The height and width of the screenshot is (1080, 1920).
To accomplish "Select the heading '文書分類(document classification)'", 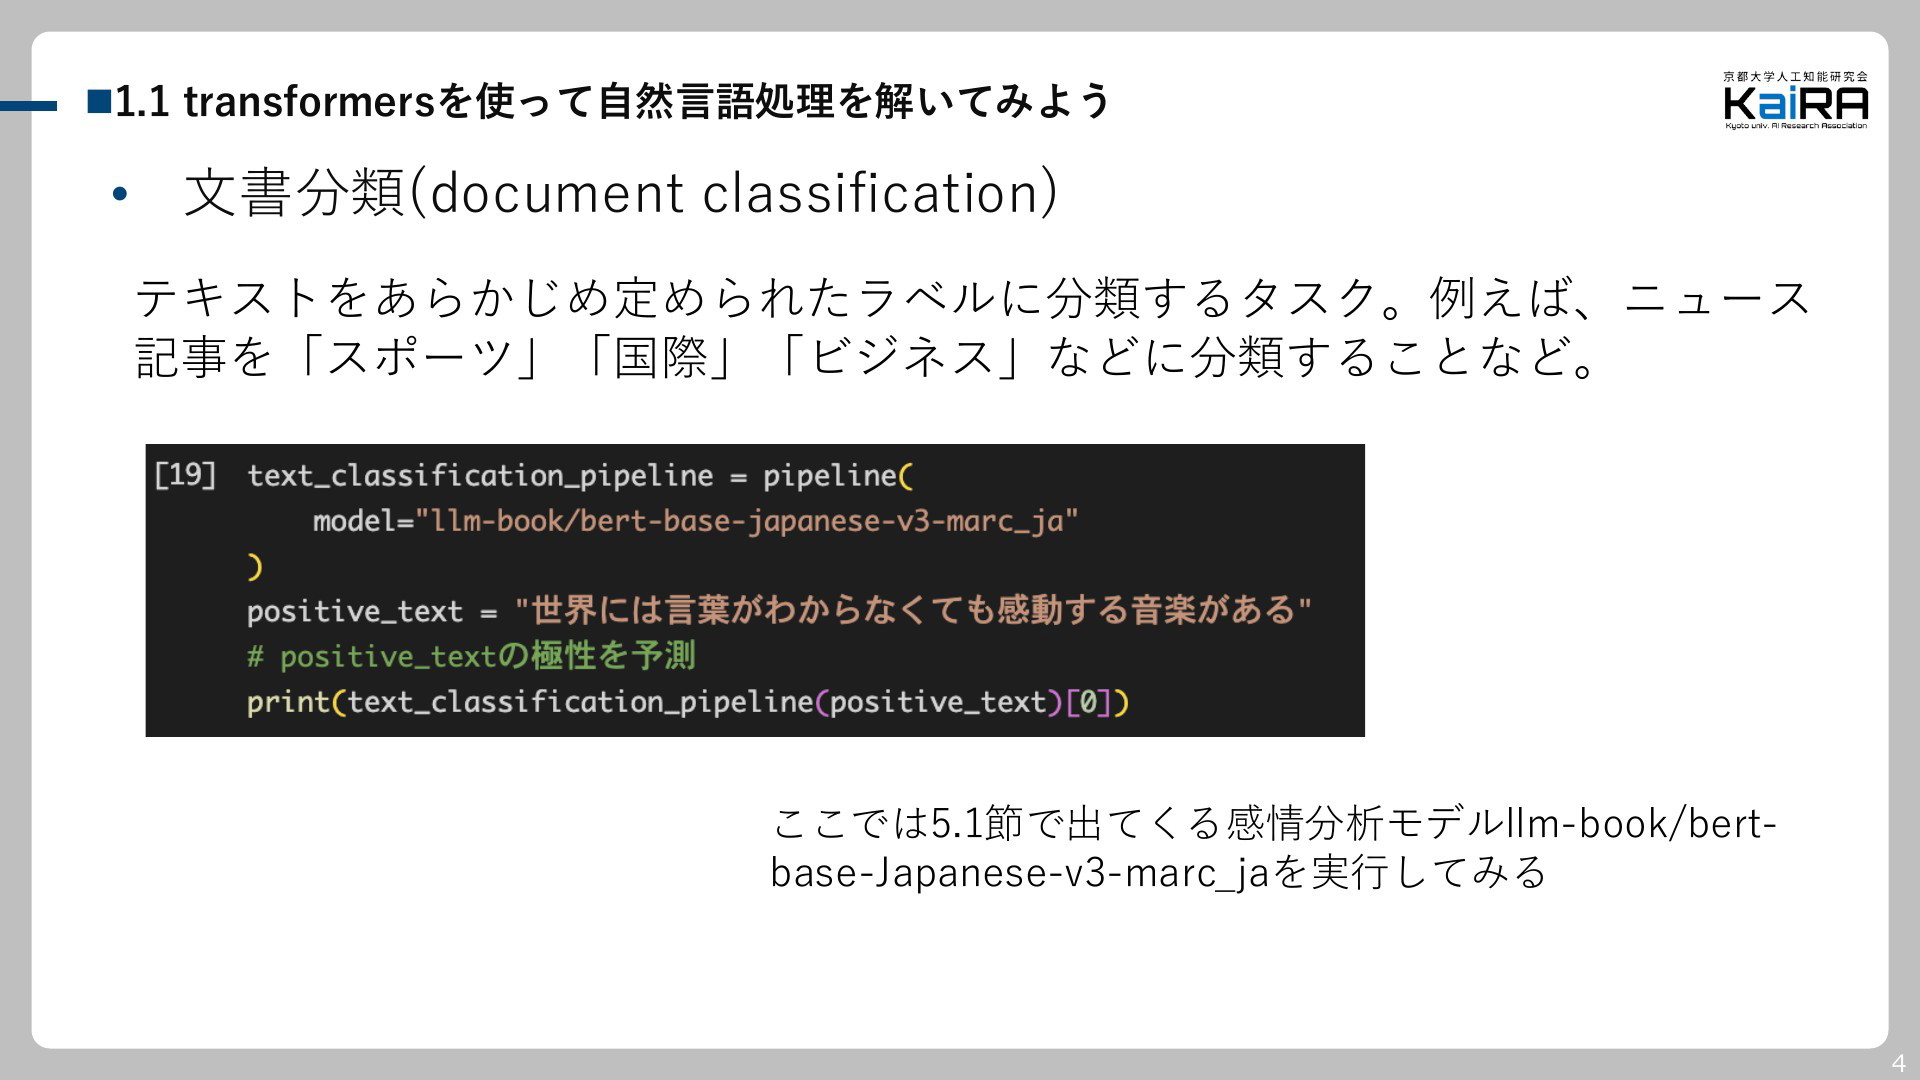I will [620, 192].
